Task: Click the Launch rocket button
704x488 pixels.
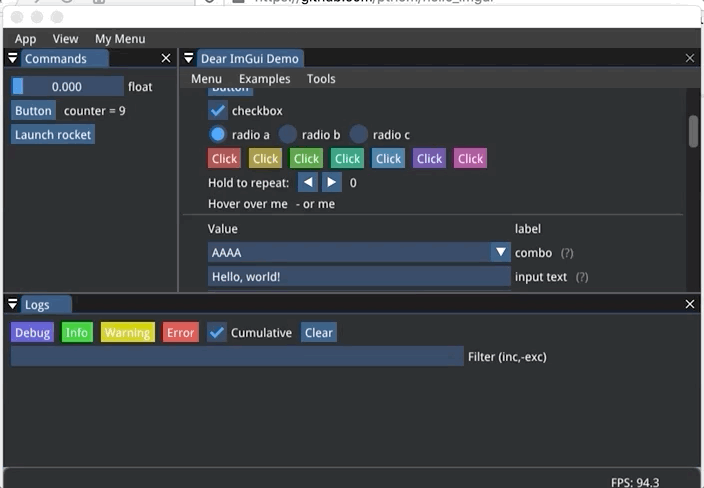Action: [x=53, y=135]
